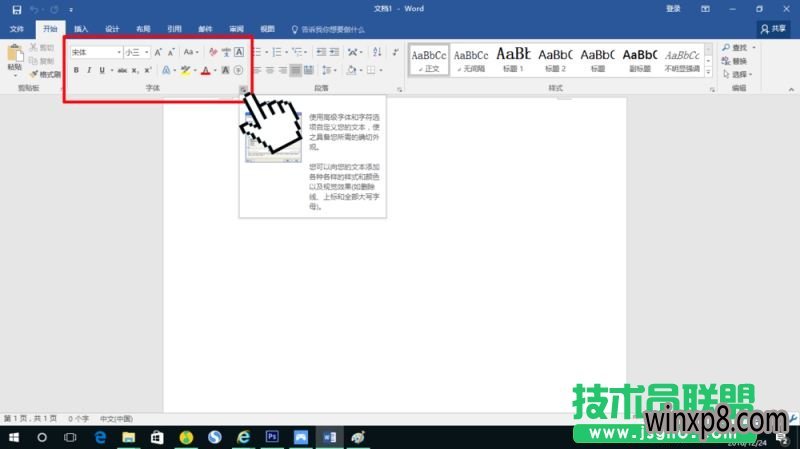Toggle Superscript formatting

147,70
